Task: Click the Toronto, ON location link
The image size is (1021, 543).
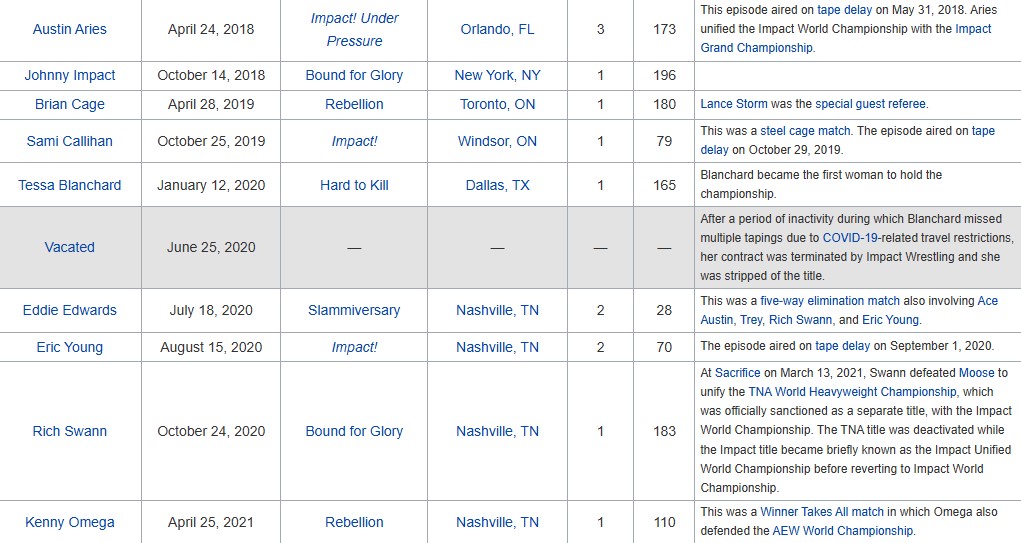Action: pyautogui.click(x=497, y=104)
